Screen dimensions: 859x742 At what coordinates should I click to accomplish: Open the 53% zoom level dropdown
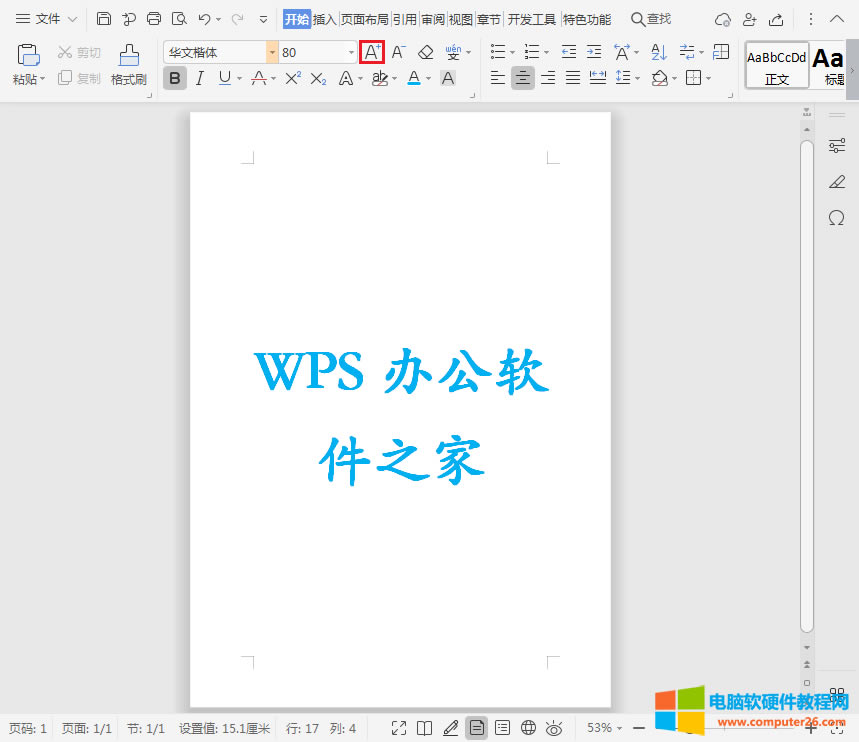click(x=605, y=727)
